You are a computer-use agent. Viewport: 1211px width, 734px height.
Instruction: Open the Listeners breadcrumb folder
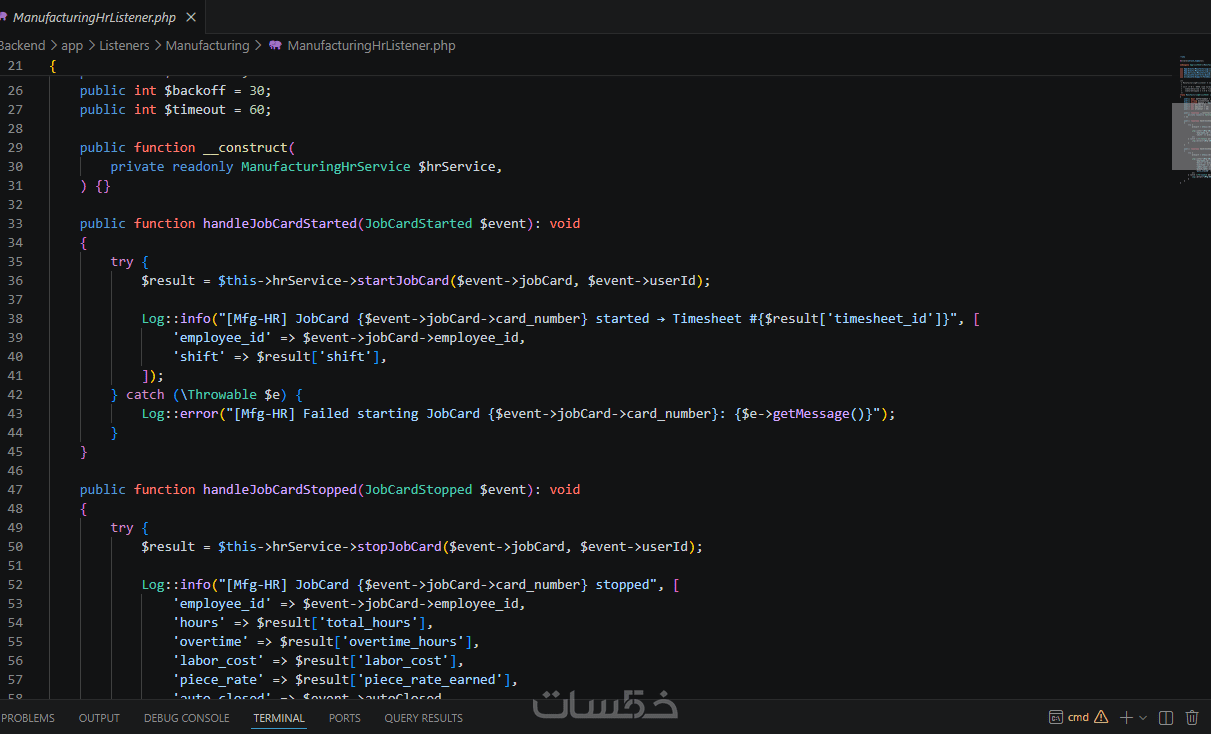[124, 45]
